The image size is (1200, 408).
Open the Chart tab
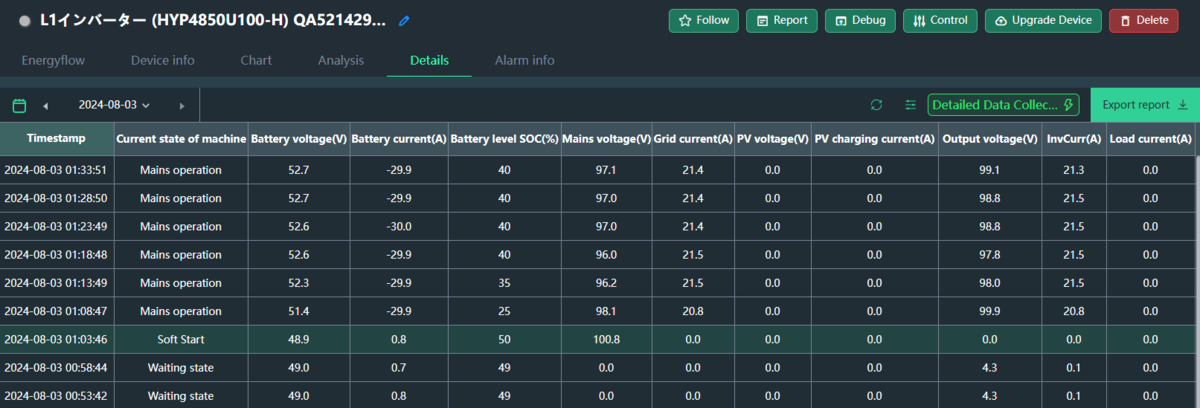256,61
